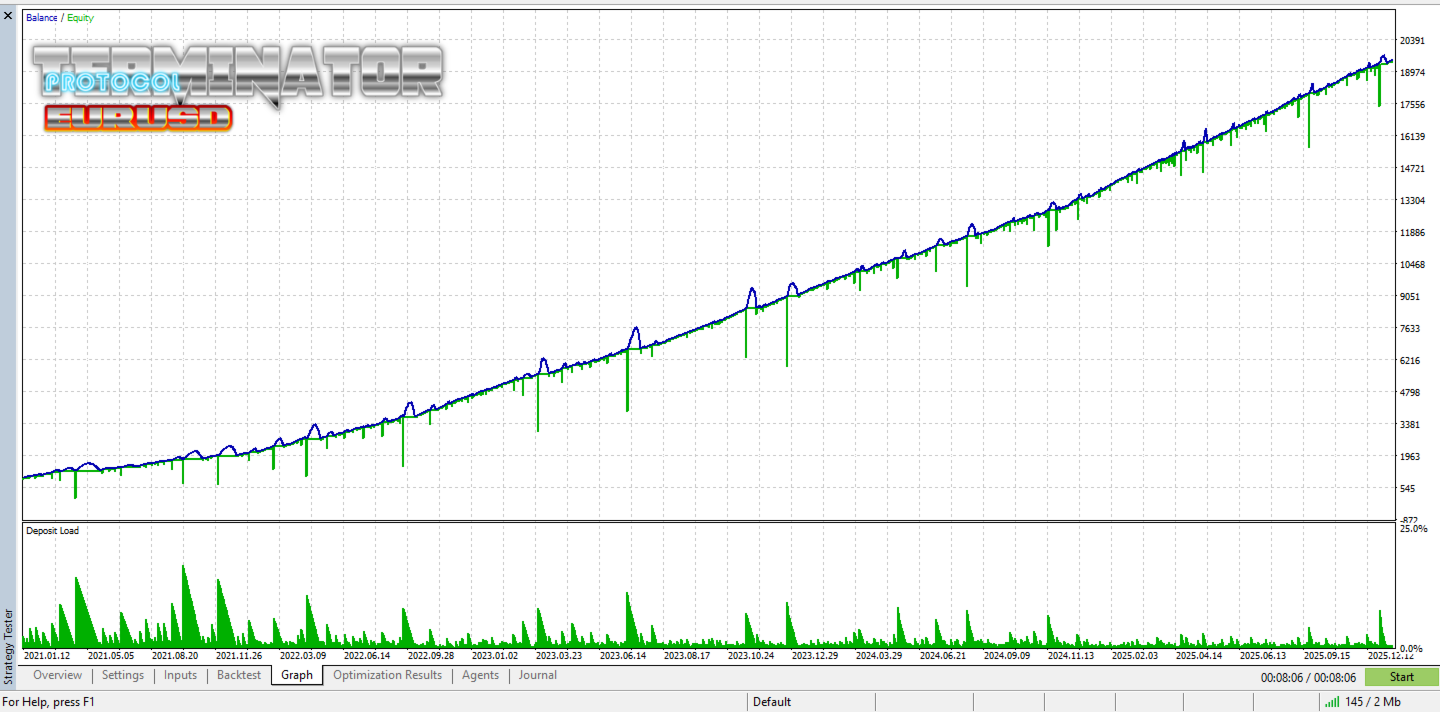Image resolution: width=1440 pixels, height=712 pixels.
Task: Click the 2022.09.28 date label
Action: point(431,656)
